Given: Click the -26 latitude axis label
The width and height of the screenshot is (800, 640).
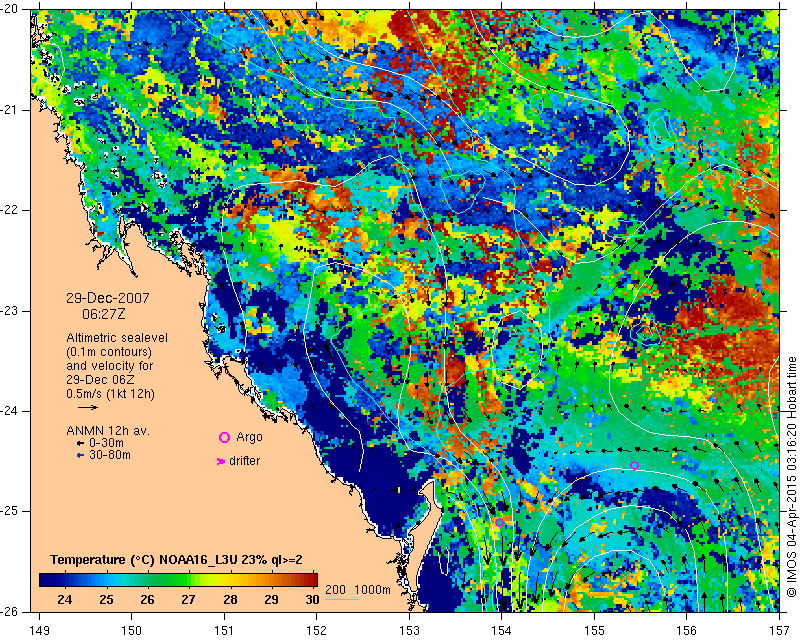Looking at the screenshot, I should (9, 612).
